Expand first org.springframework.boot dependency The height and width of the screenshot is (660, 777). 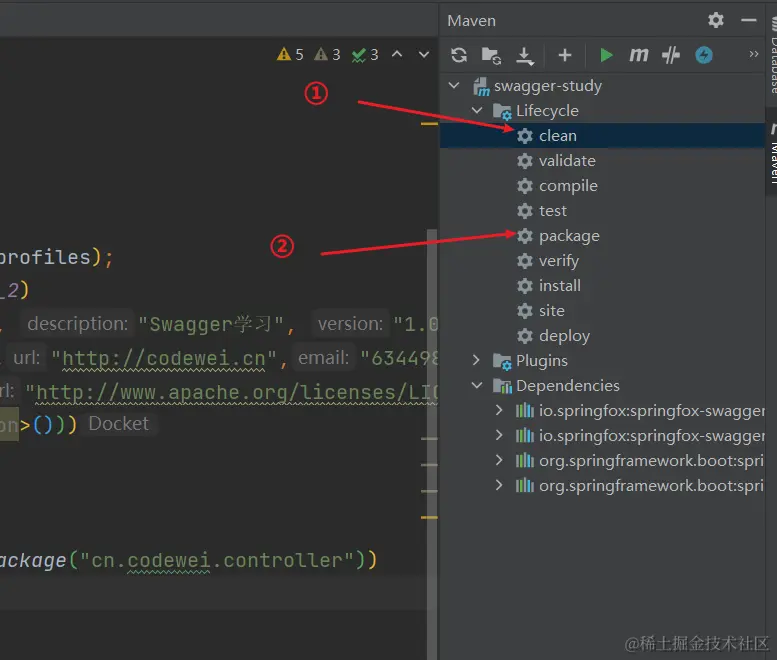pos(499,460)
